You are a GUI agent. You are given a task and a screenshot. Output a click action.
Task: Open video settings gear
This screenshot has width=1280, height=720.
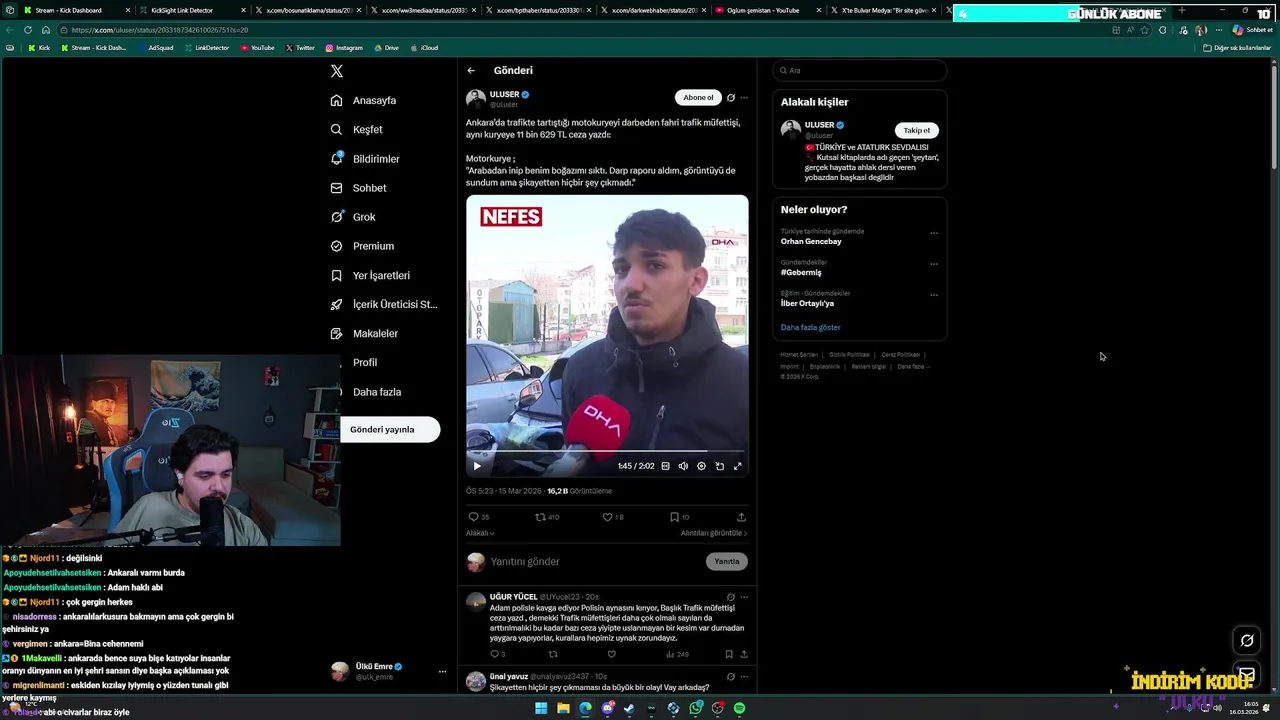pos(701,466)
